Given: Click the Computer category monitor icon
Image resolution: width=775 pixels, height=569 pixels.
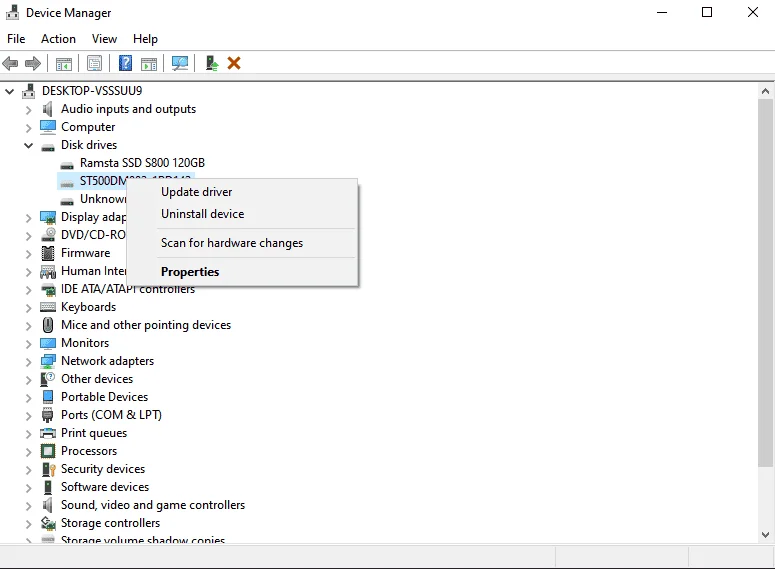Looking at the screenshot, I should tap(48, 127).
